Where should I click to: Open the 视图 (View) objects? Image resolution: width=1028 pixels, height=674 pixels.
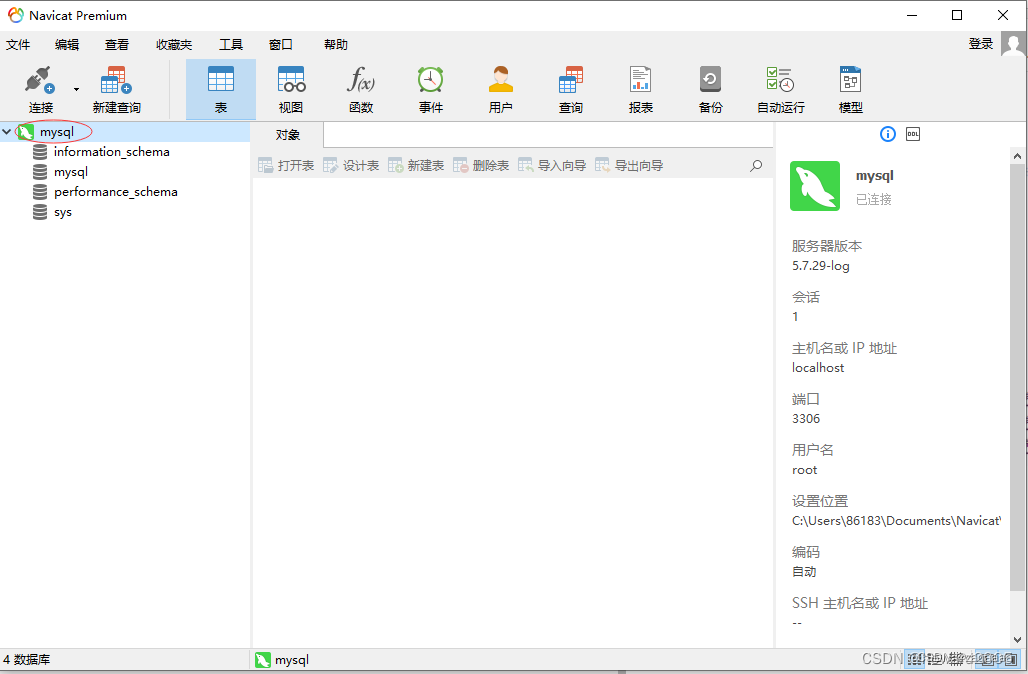pos(290,89)
